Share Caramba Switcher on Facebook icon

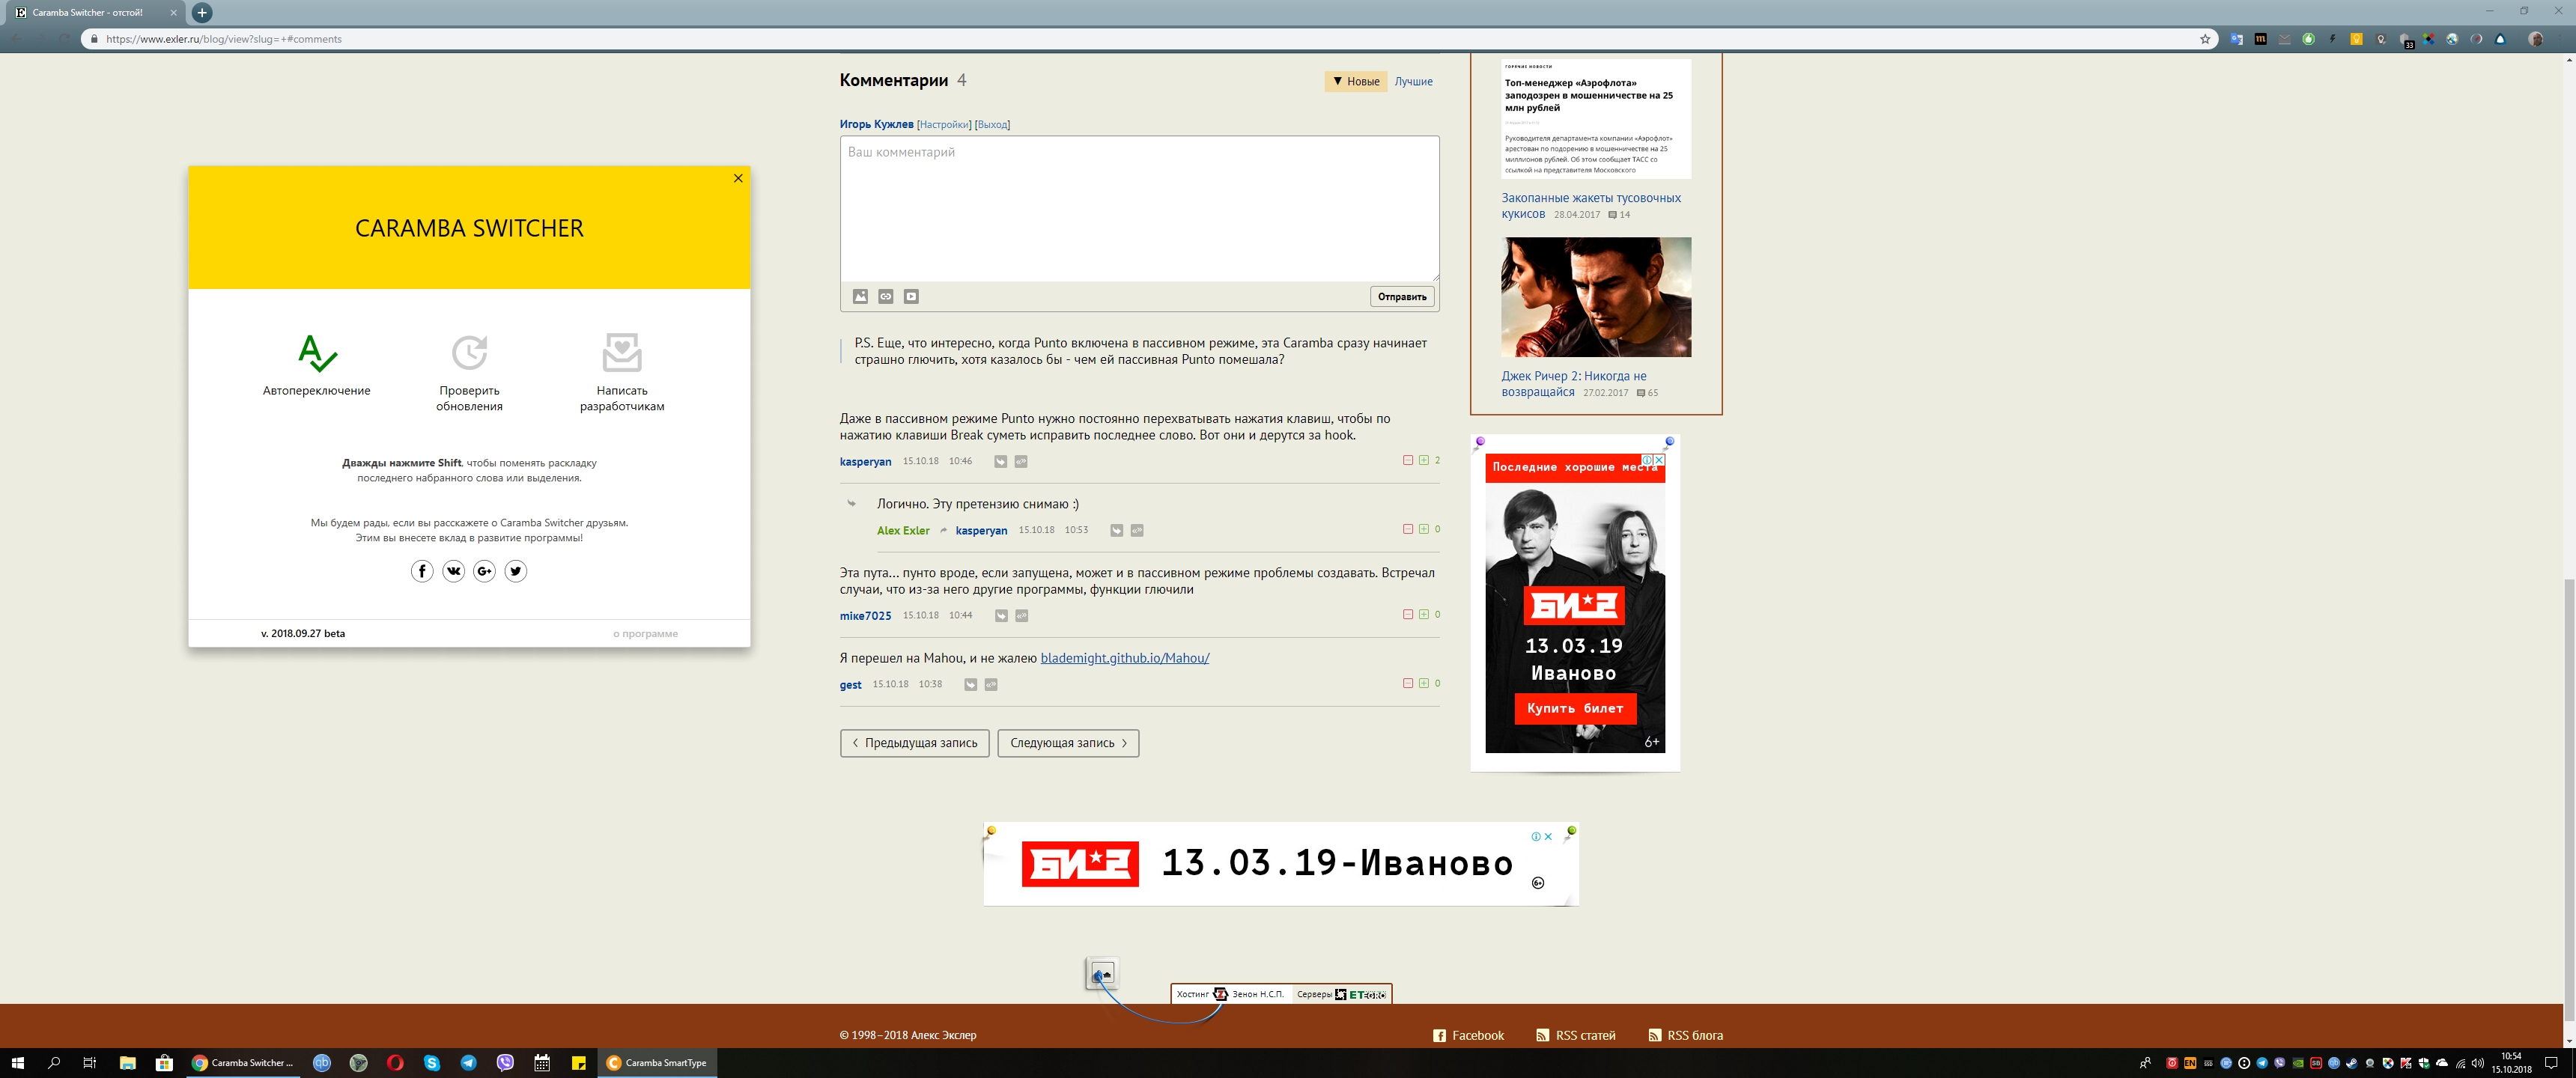pyautogui.click(x=422, y=571)
